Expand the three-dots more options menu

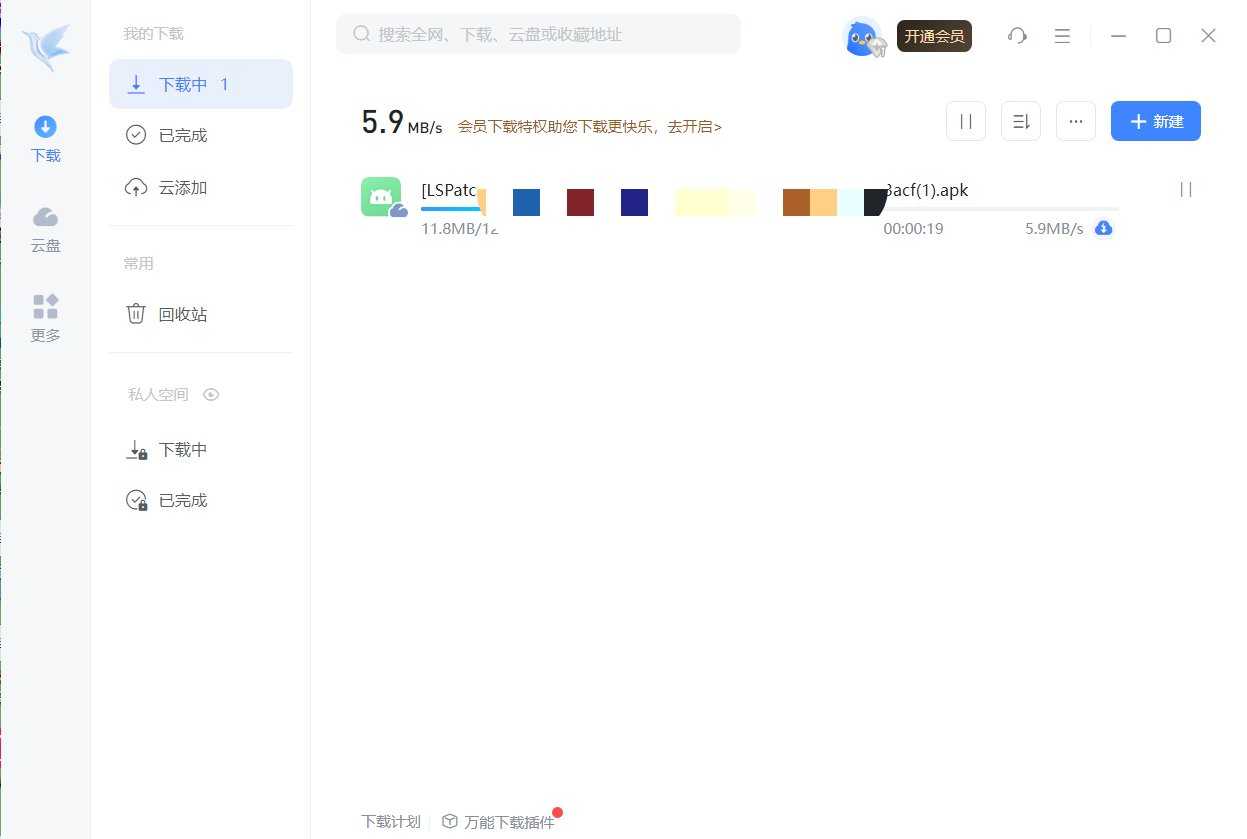pos(1076,121)
